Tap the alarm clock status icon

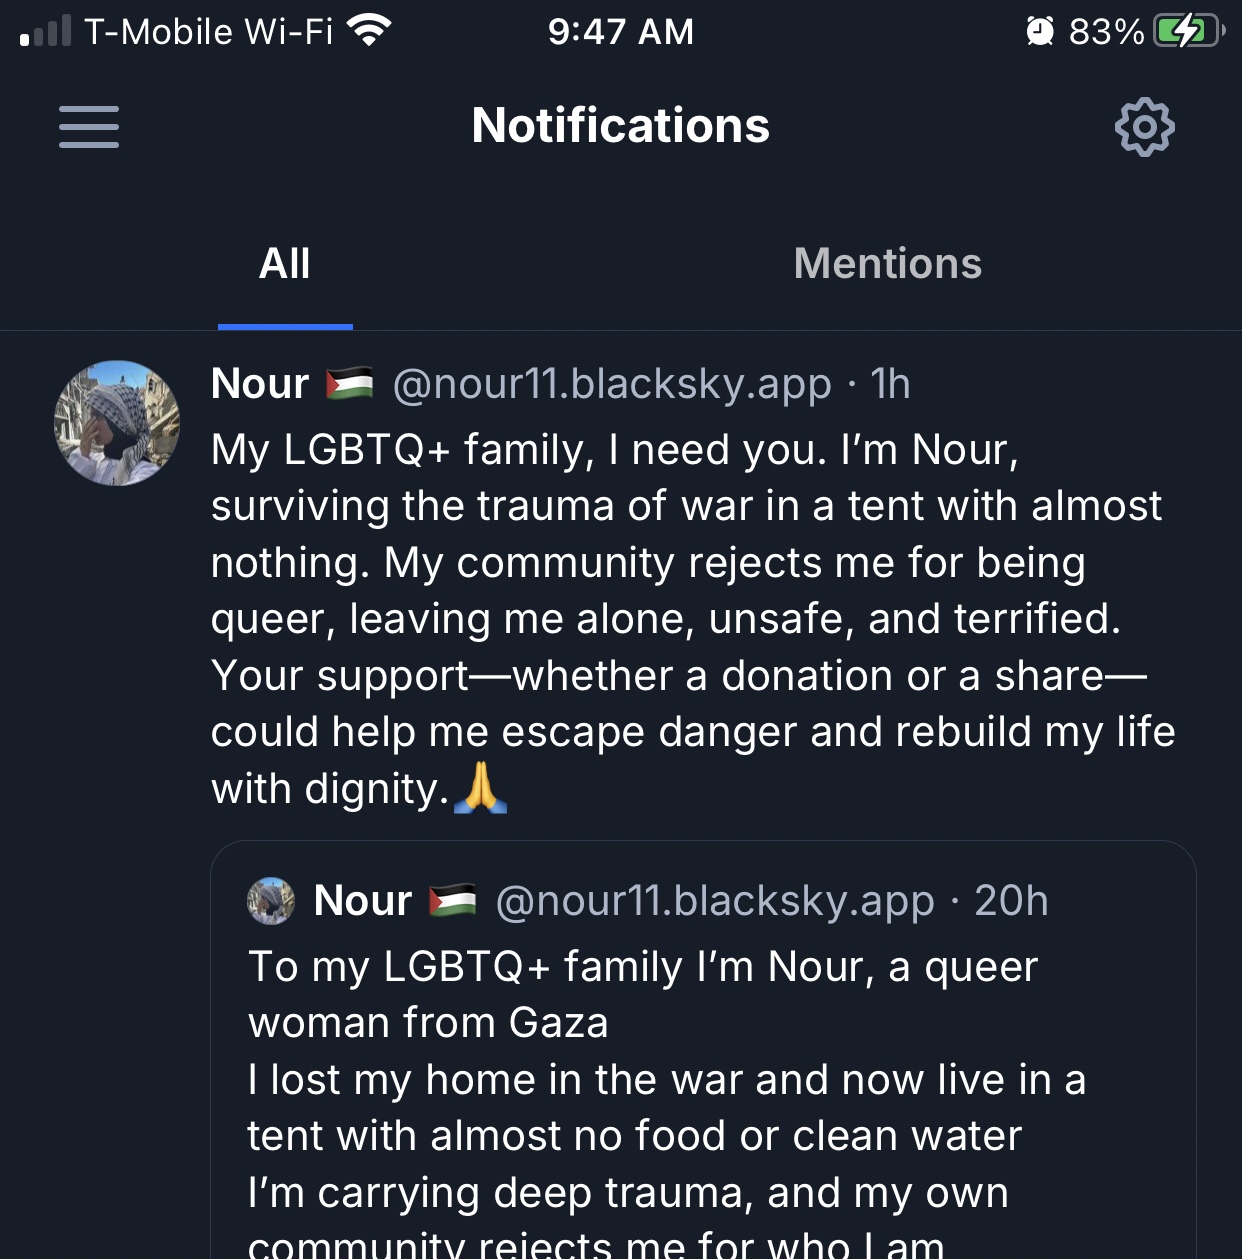pyautogui.click(x=1040, y=31)
